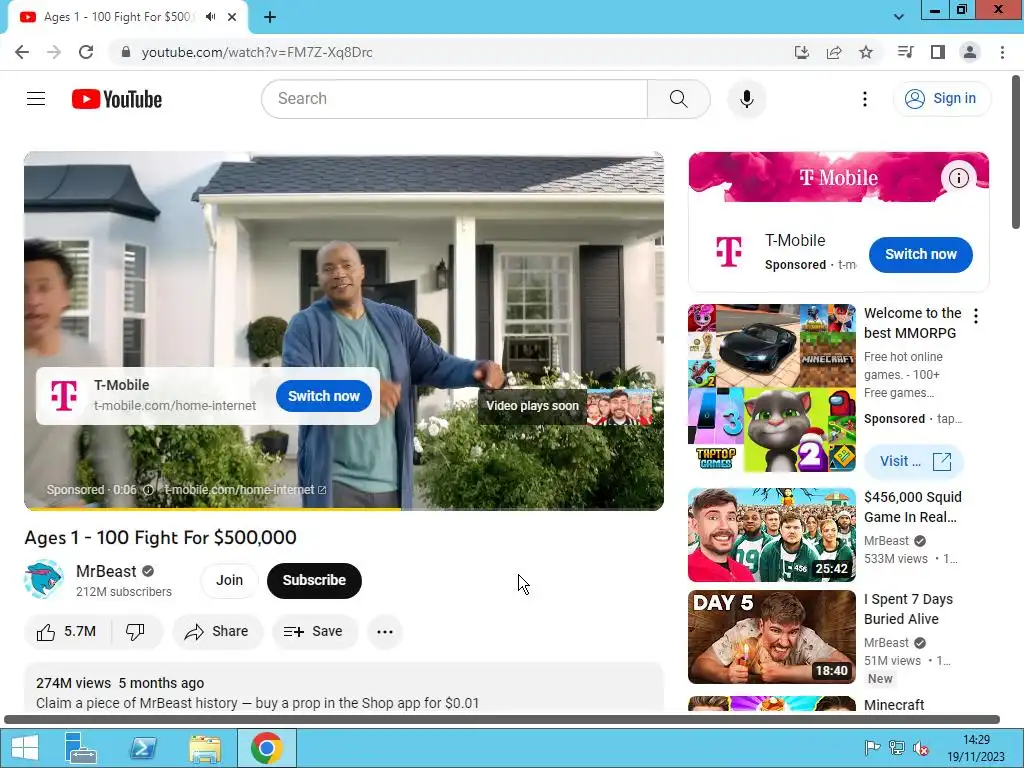Click the address bar URL

tap(257, 52)
